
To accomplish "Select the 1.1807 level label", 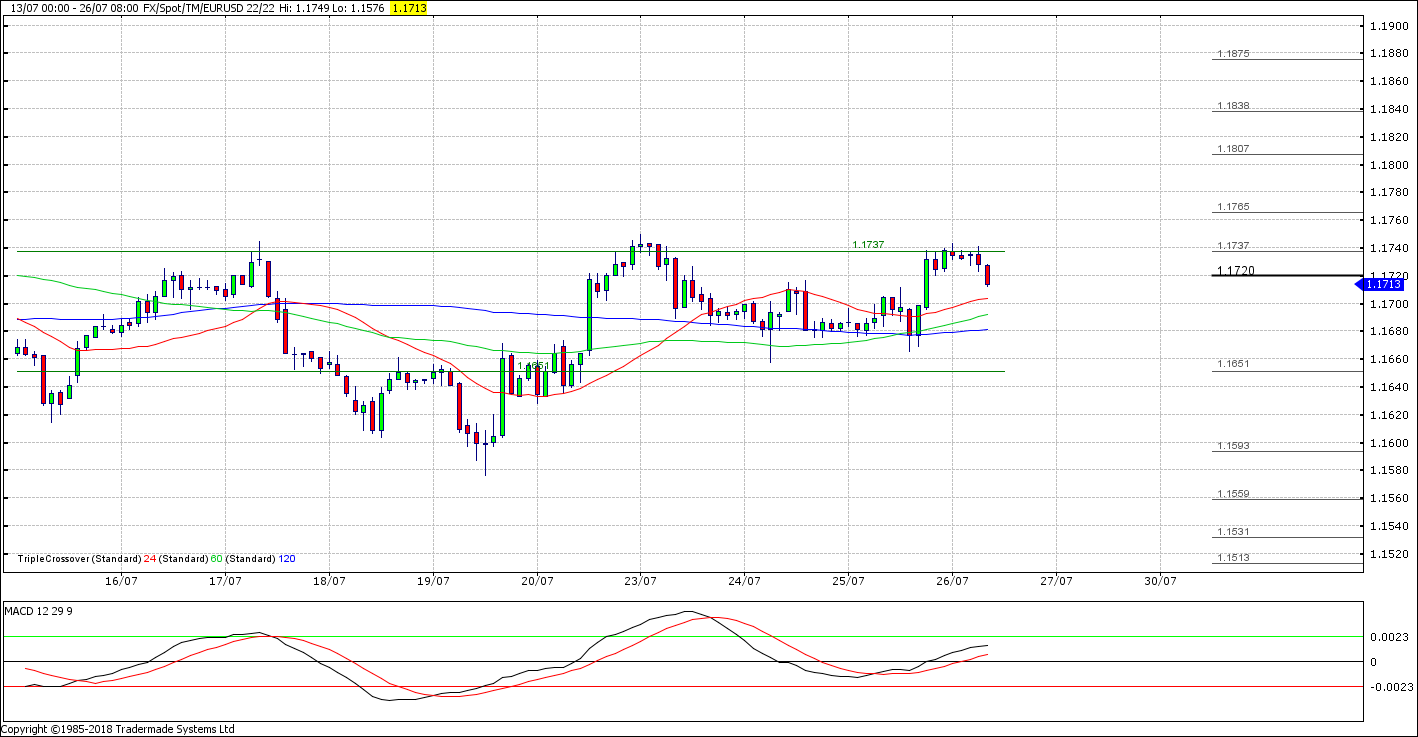I will (1233, 149).
